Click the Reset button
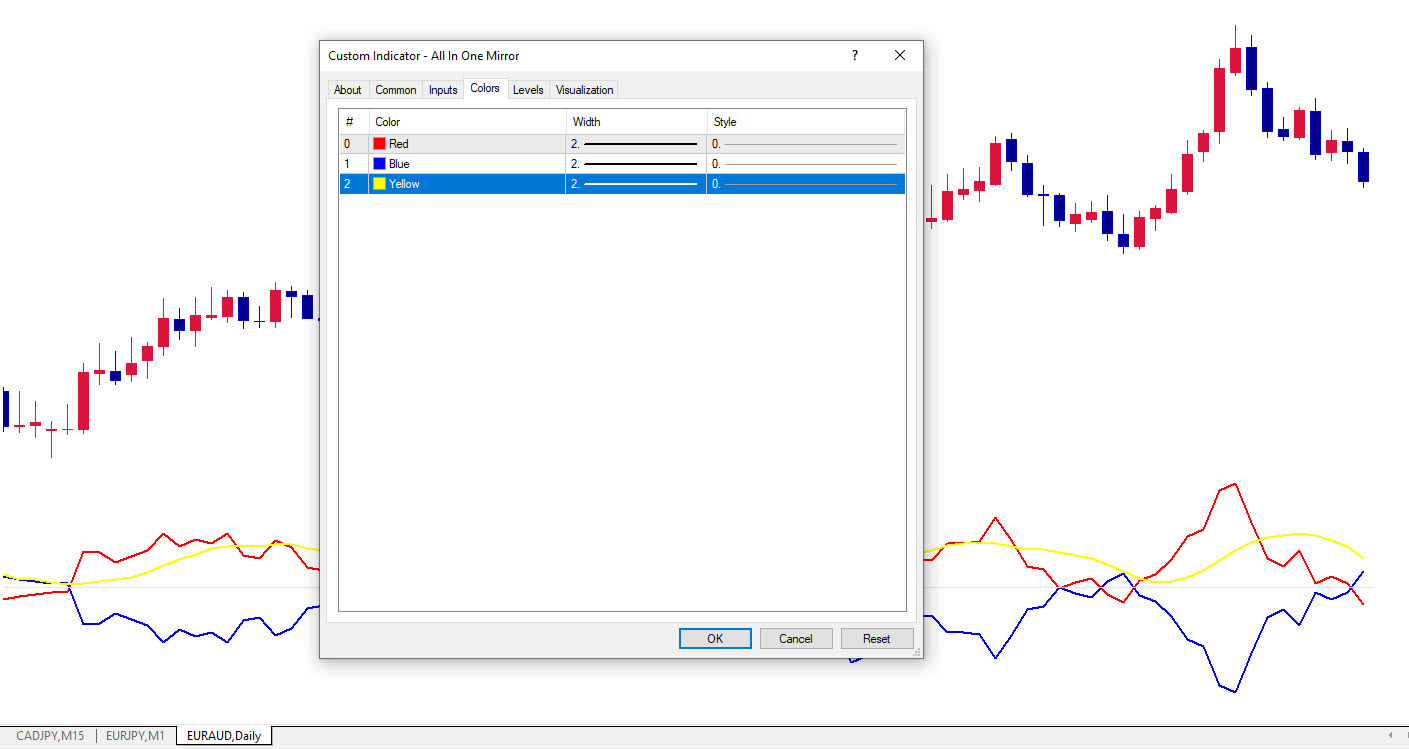This screenshot has width=1409, height=749. coord(877,639)
